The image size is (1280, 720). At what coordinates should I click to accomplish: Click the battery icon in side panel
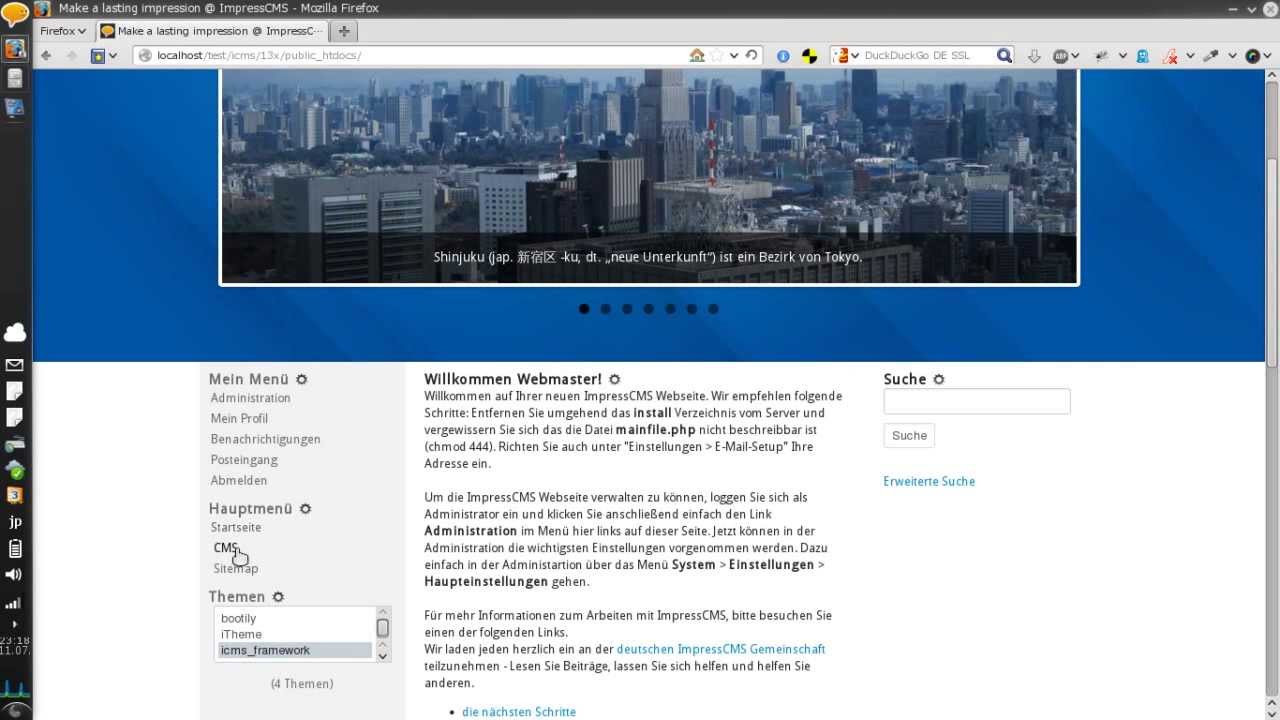[15, 548]
